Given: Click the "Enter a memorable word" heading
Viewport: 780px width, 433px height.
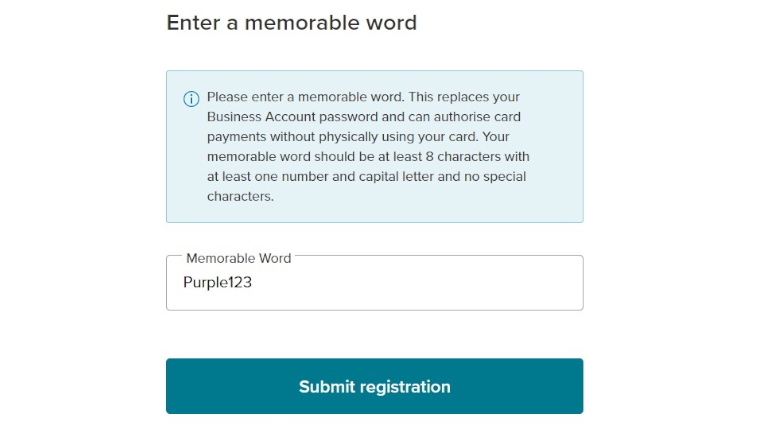Looking at the screenshot, I should pyautogui.click(x=292, y=23).
